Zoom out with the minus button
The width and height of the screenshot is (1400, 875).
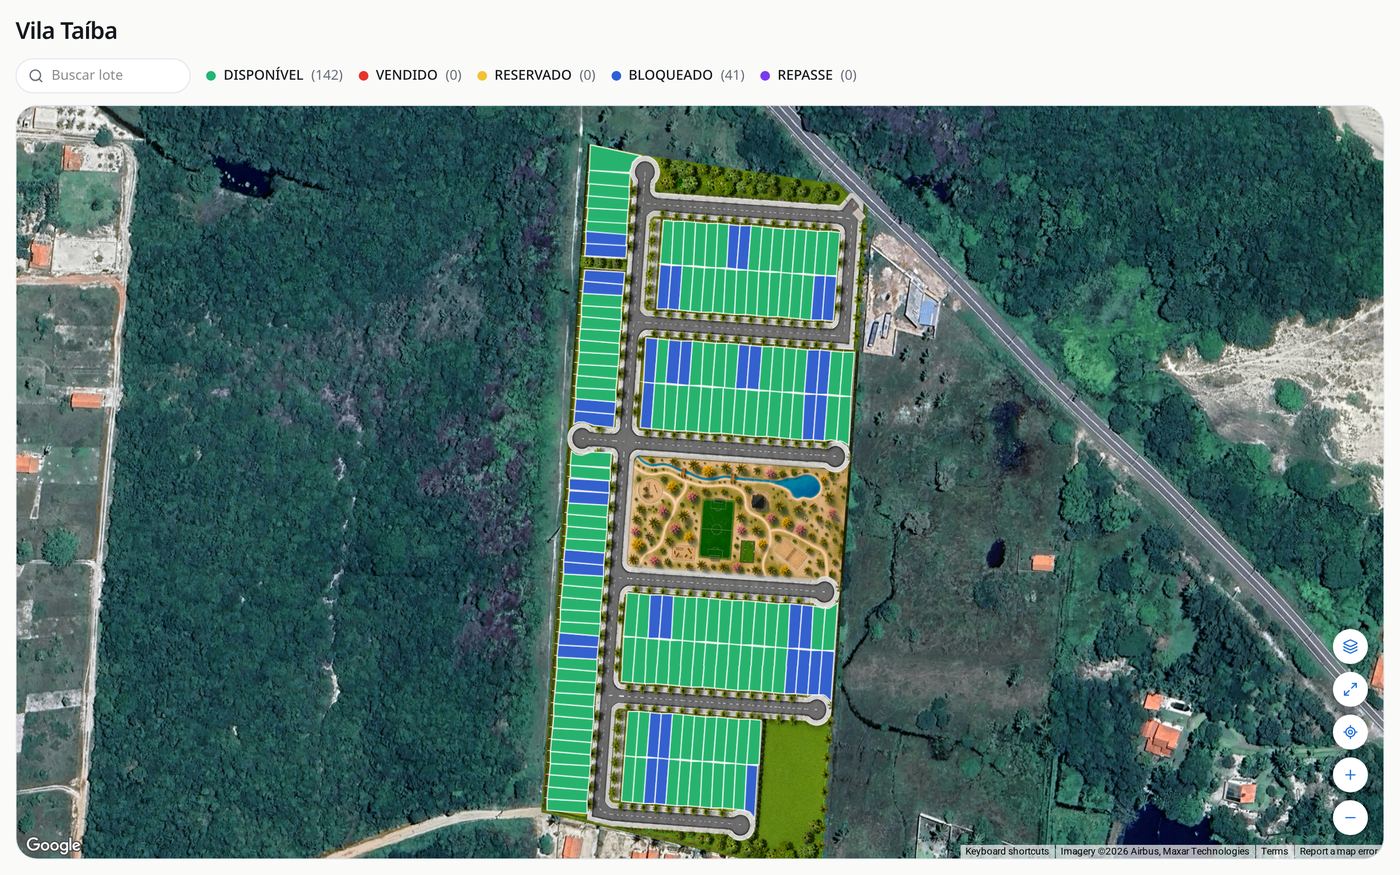[1350, 818]
